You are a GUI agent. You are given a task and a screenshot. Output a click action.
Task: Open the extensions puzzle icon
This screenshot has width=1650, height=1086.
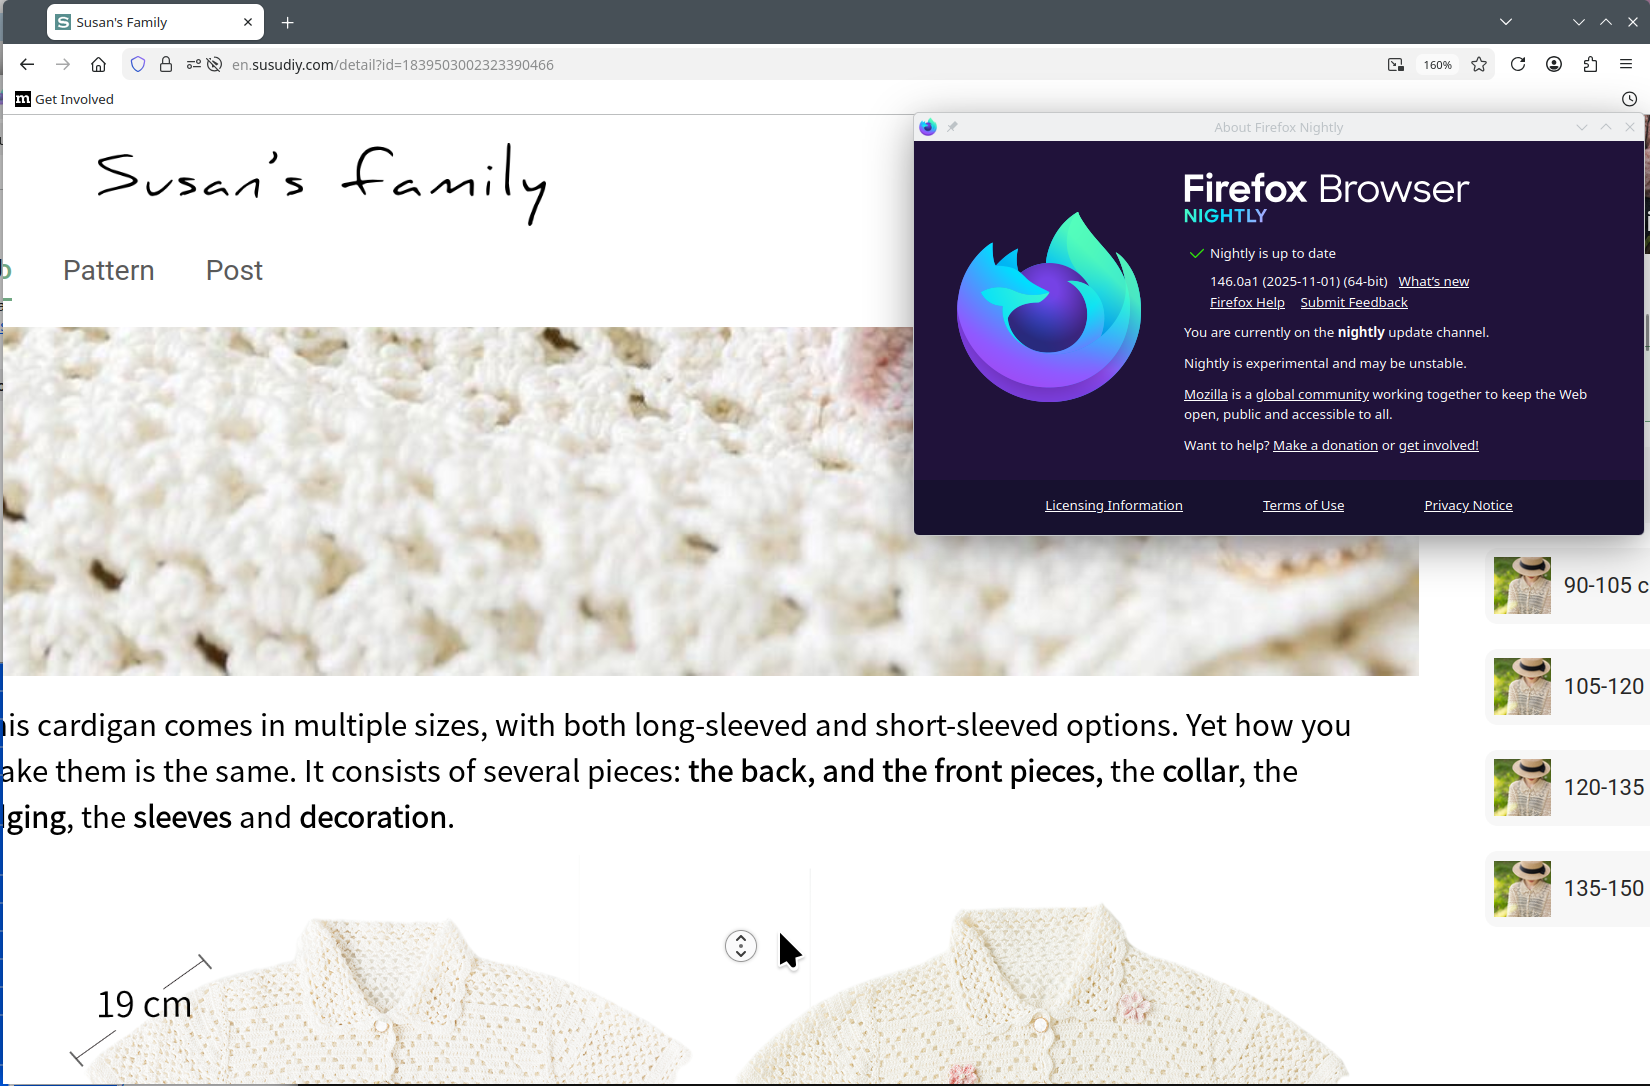point(1590,65)
